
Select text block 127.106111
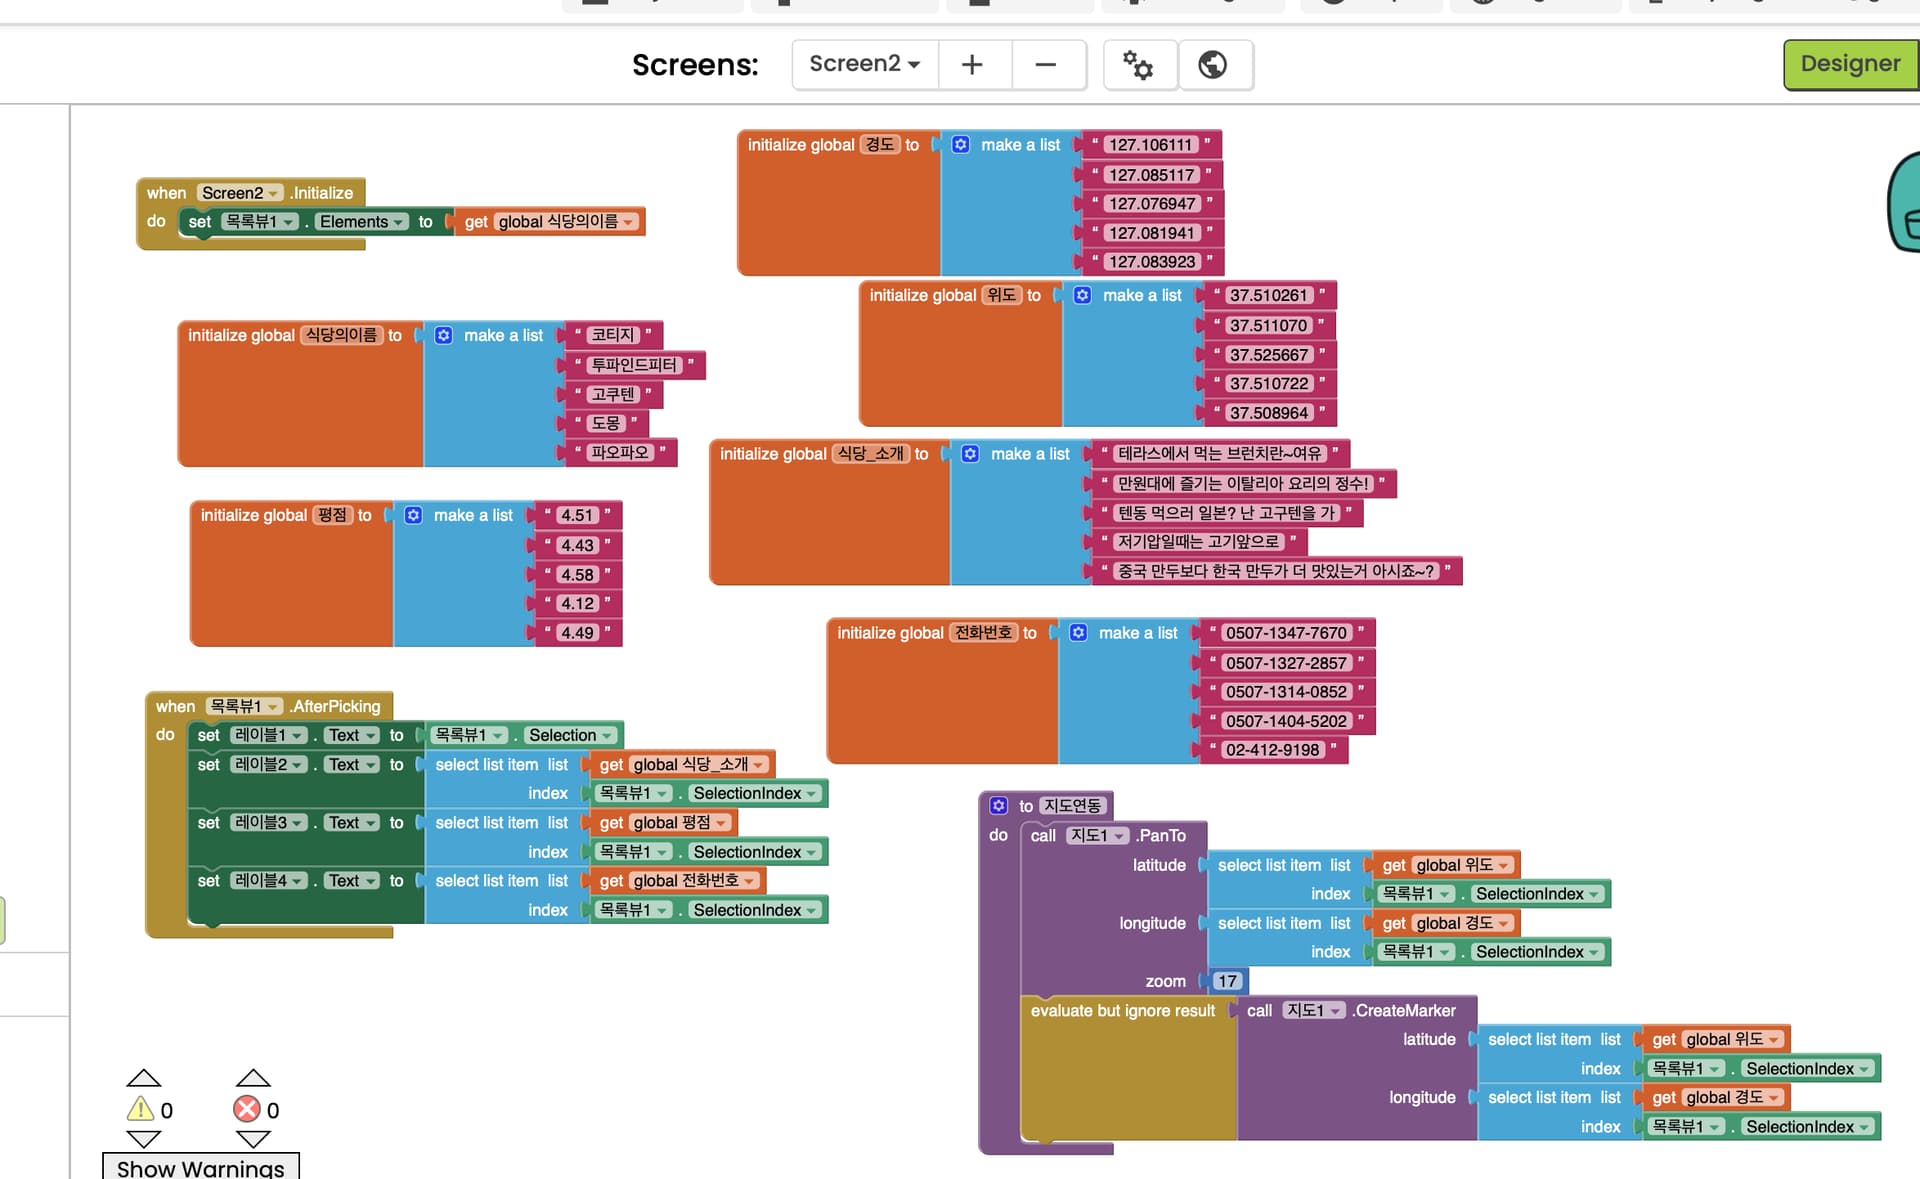point(1151,145)
